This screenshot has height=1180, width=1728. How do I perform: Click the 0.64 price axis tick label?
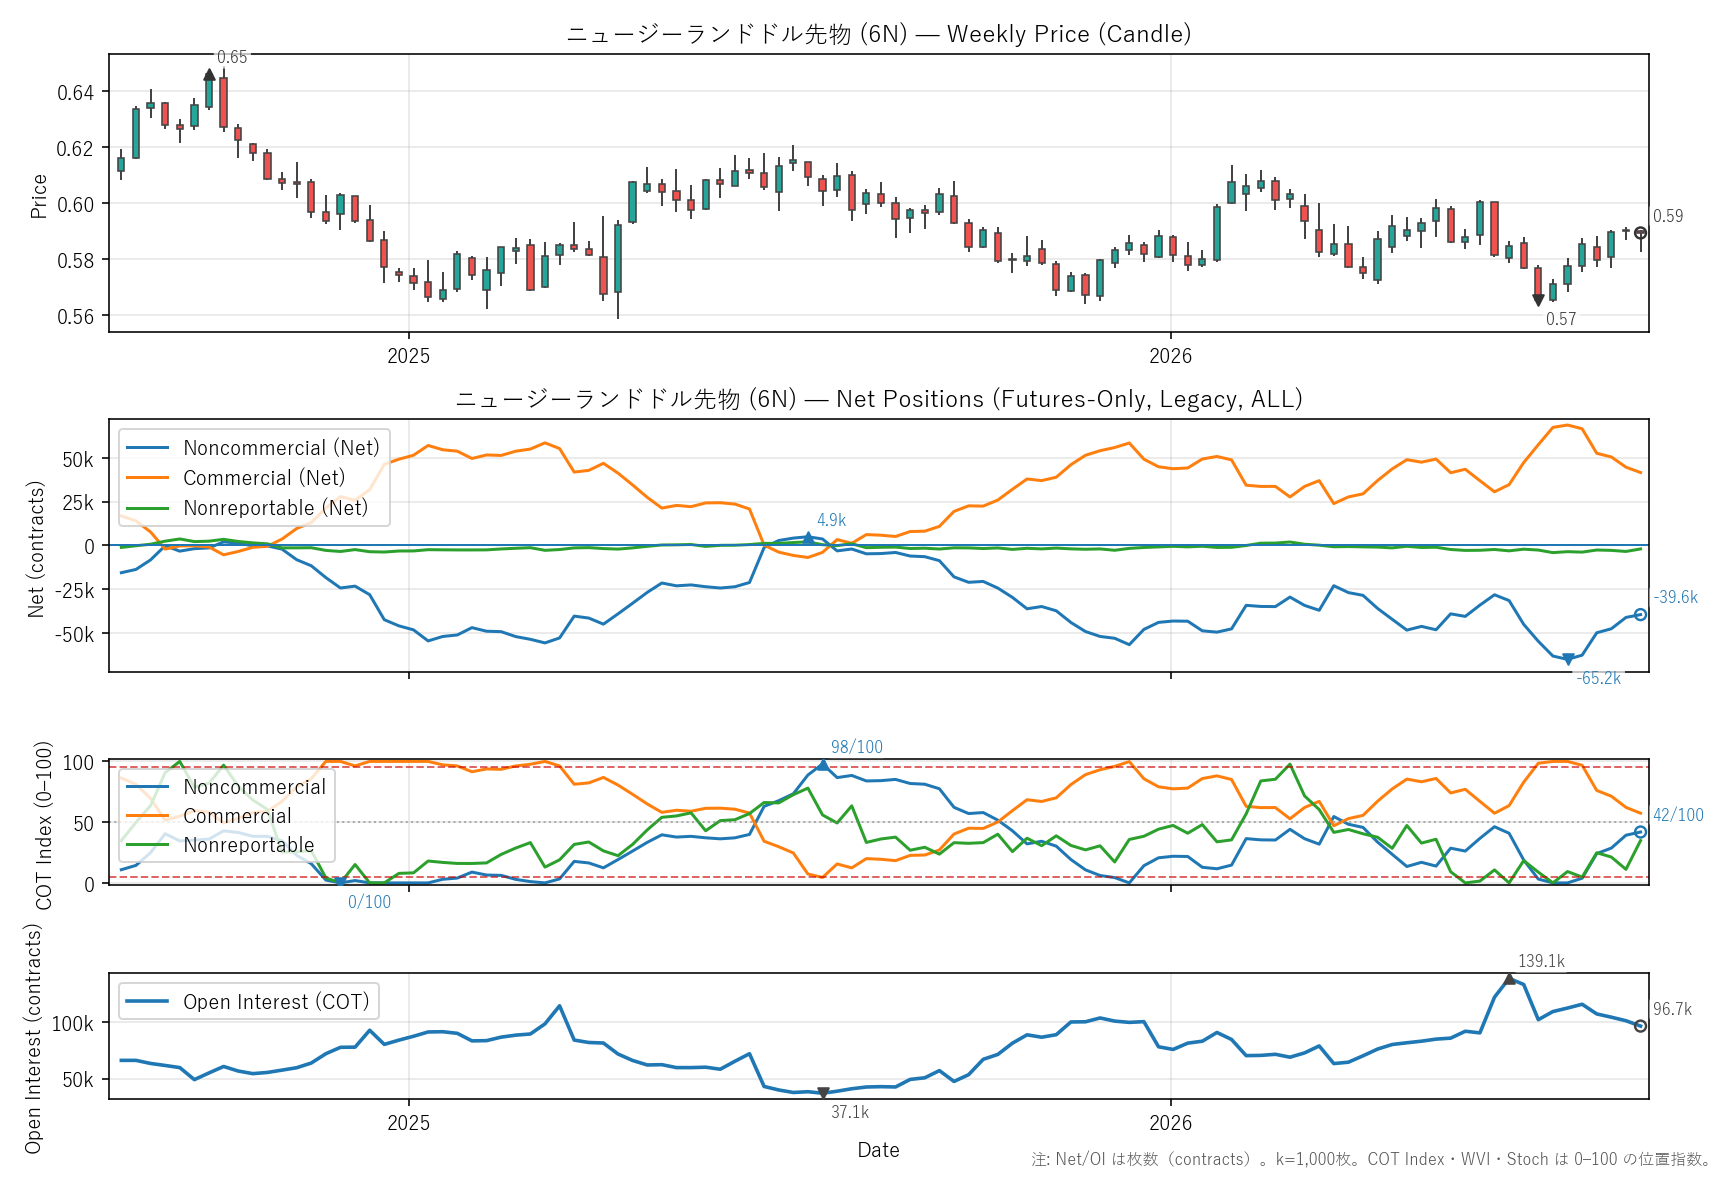point(76,93)
